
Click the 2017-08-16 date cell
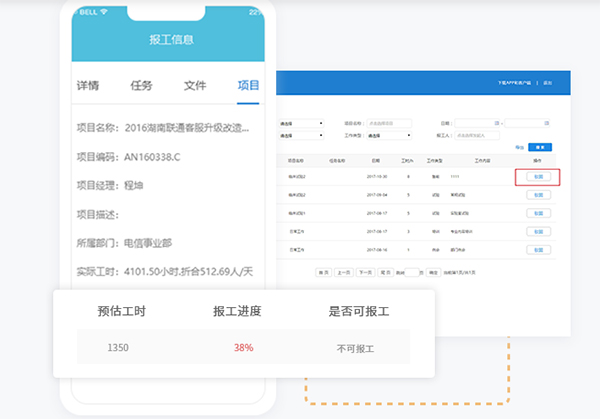(377, 250)
